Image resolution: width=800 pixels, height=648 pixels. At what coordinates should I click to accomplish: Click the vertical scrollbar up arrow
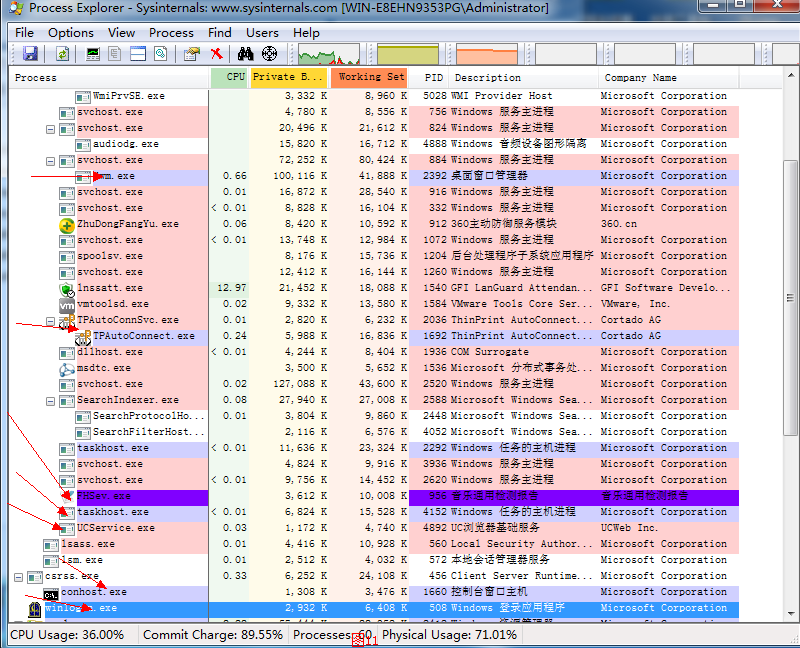[791, 76]
